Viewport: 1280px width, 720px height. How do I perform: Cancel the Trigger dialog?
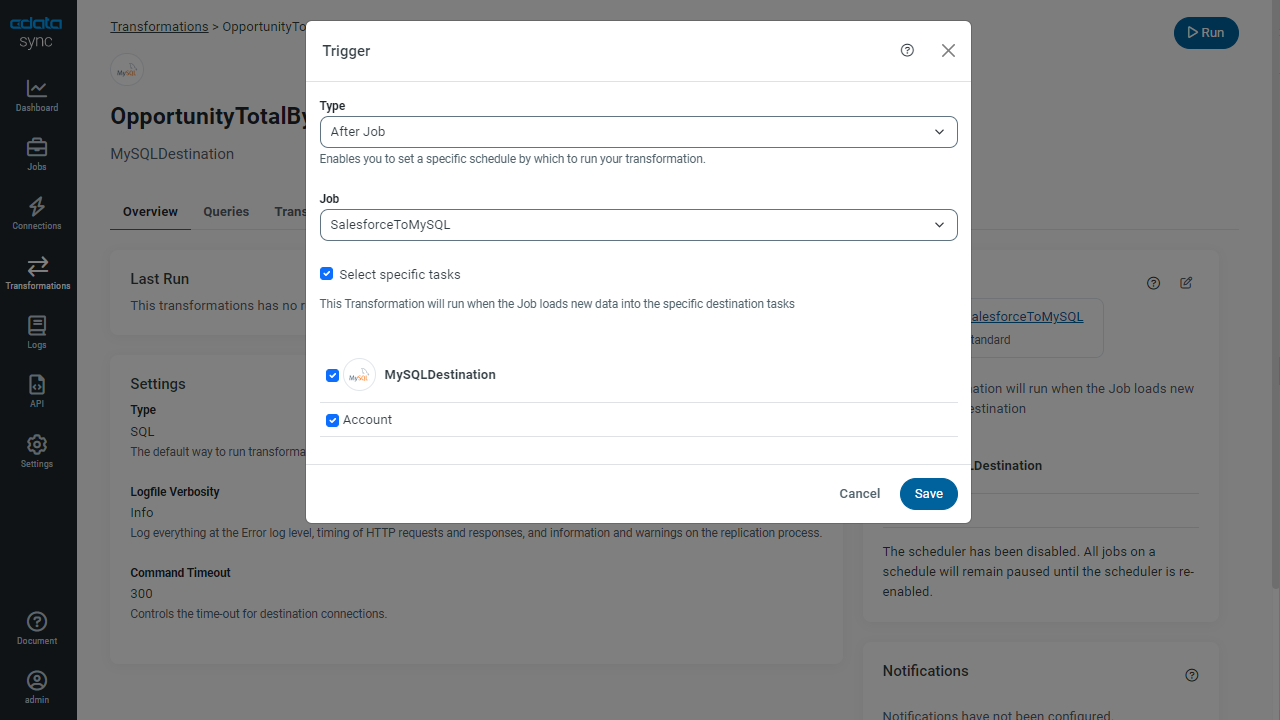click(x=859, y=494)
